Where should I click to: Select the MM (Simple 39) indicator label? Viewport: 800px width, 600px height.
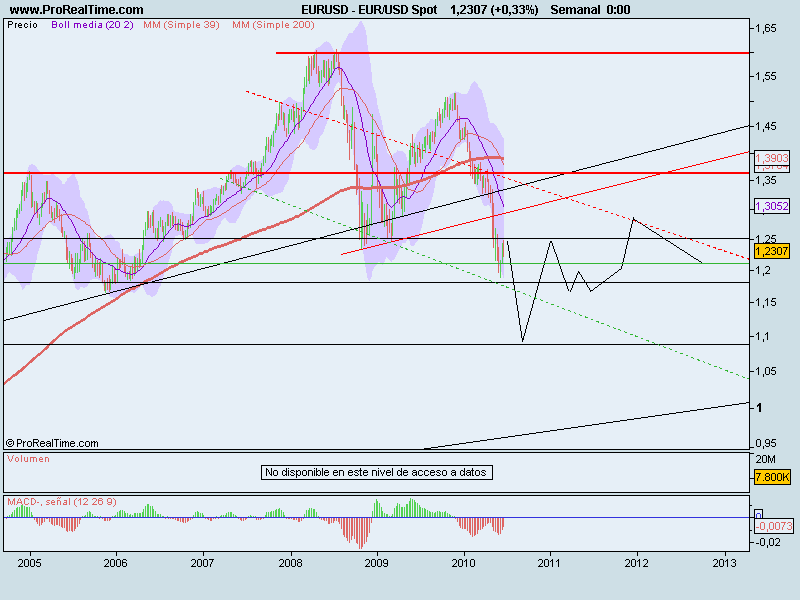[181, 25]
